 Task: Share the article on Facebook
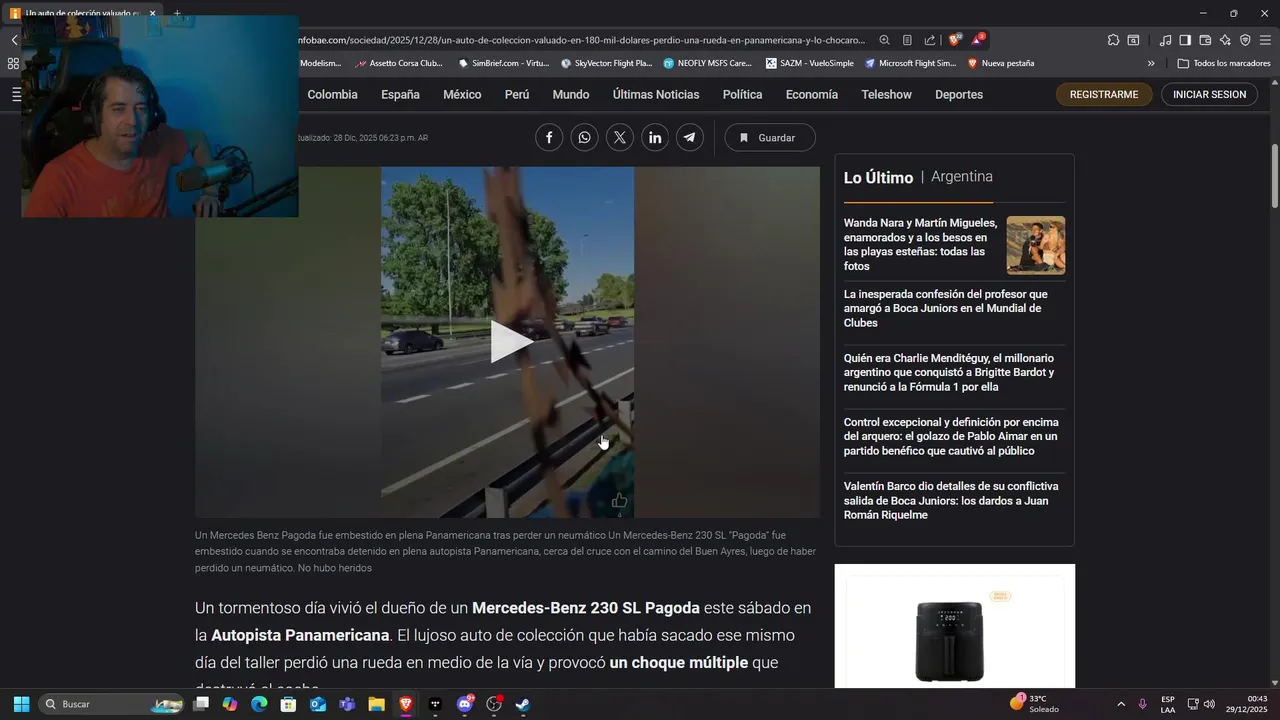pos(549,138)
